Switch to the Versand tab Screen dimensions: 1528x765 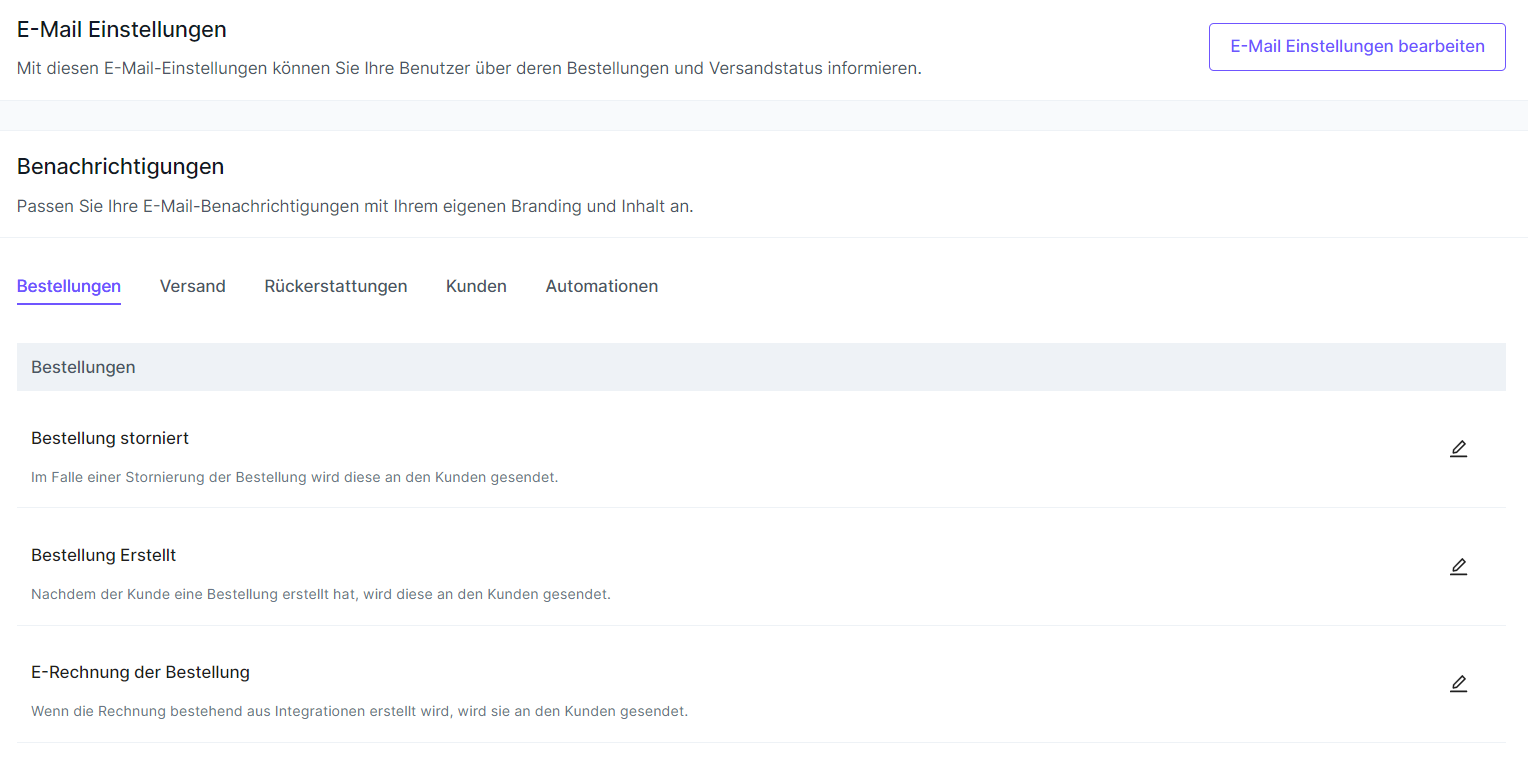(x=192, y=286)
